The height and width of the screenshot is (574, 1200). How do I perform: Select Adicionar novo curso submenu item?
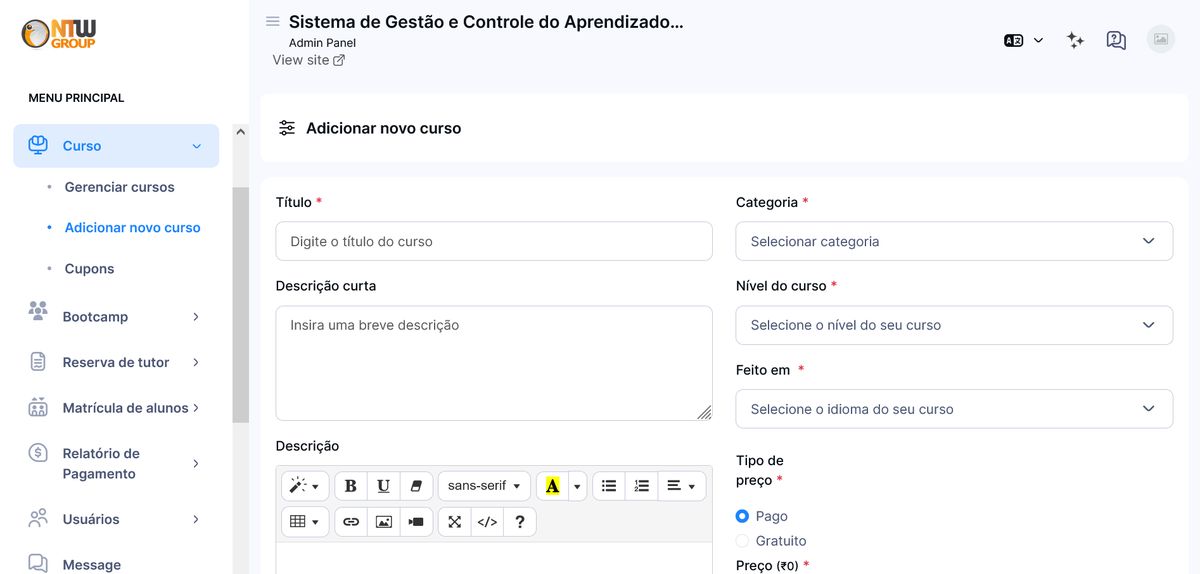(x=132, y=228)
